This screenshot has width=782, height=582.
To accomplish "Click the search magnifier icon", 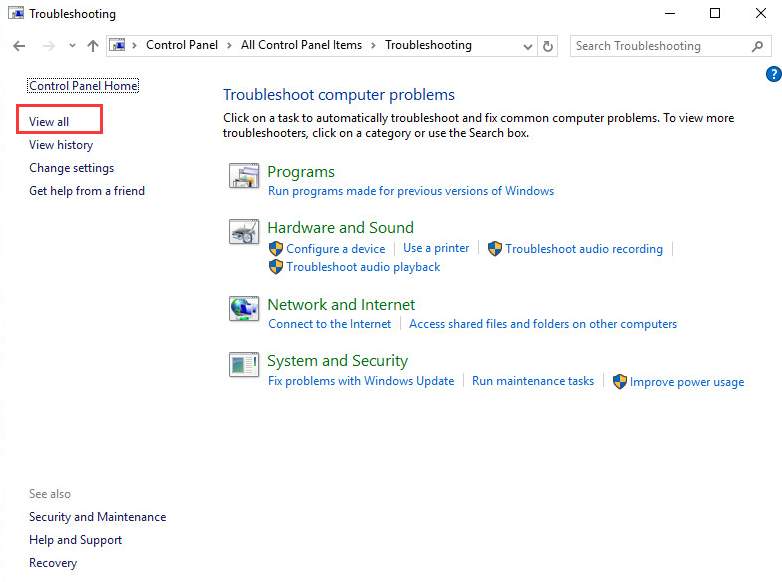I will click(x=757, y=46).
